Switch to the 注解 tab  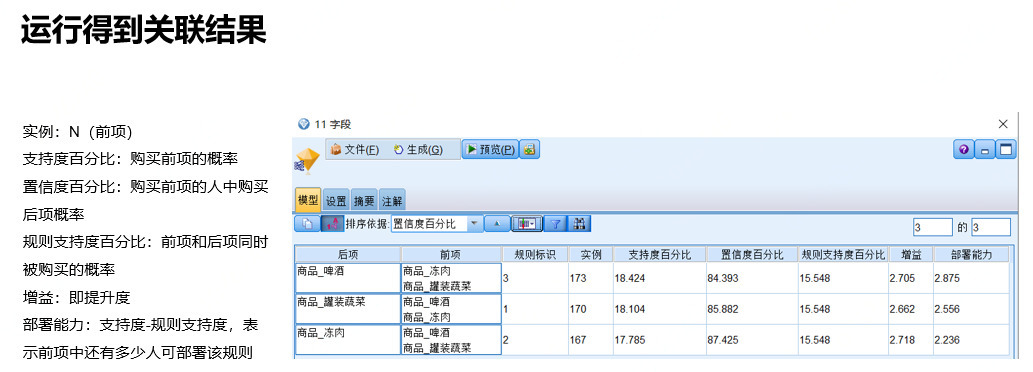(x=392, y=200)
